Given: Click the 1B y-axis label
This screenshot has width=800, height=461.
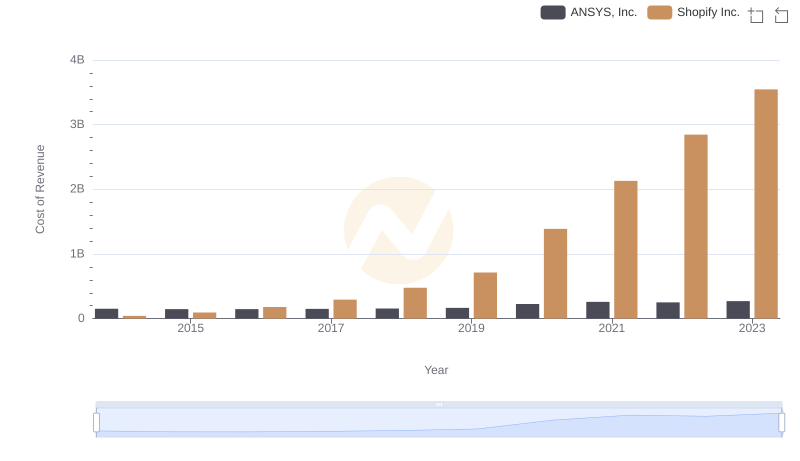Looking at the screenshot, I should point(77,254).
